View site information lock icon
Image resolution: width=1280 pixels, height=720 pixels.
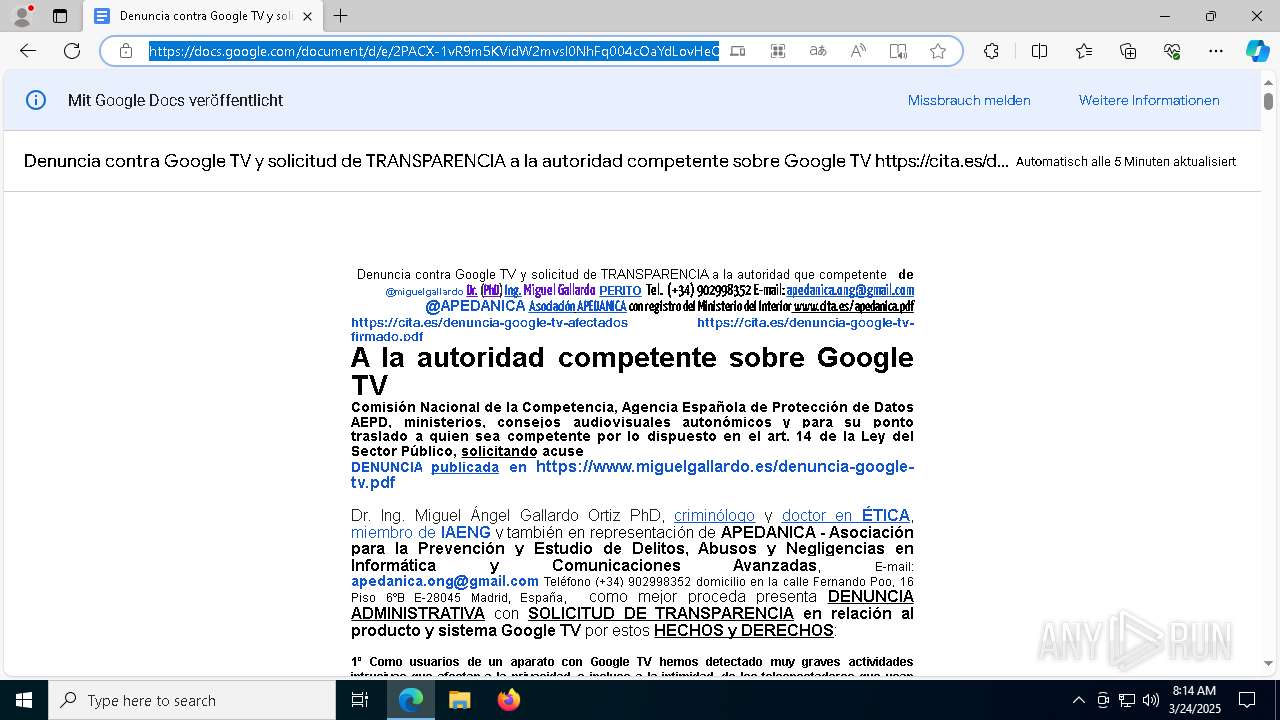point(126,51)
